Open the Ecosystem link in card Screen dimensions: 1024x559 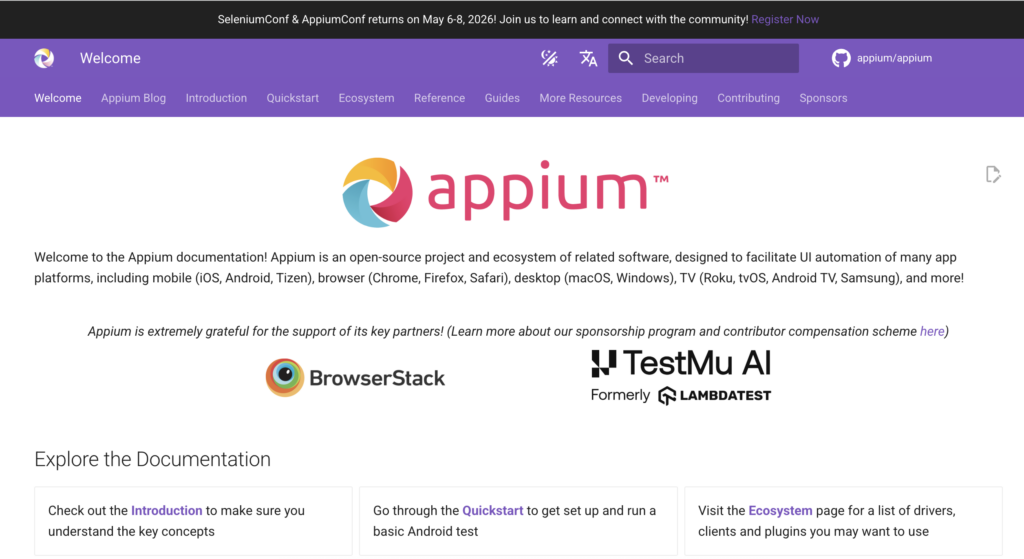(780, 511)
